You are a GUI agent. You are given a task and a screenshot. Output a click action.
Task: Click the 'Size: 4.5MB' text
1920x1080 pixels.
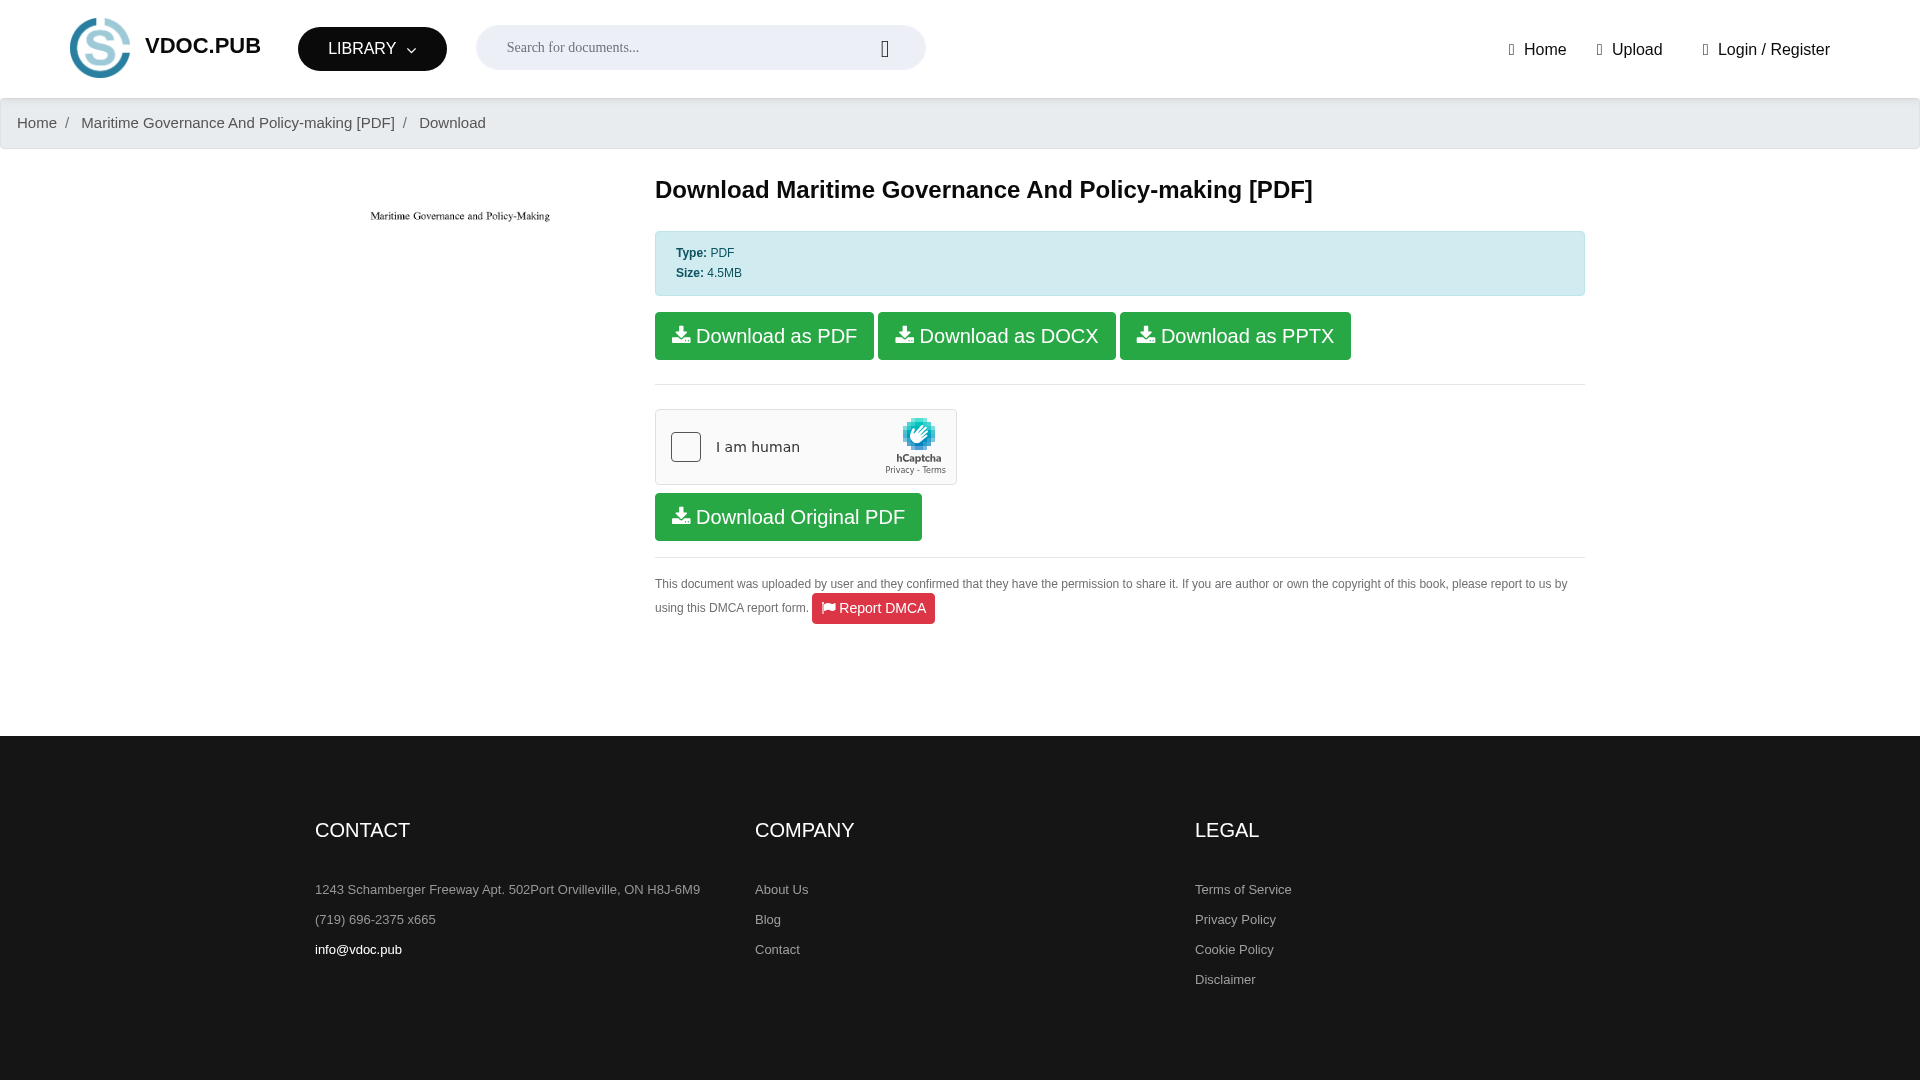(x=709, y=273)
